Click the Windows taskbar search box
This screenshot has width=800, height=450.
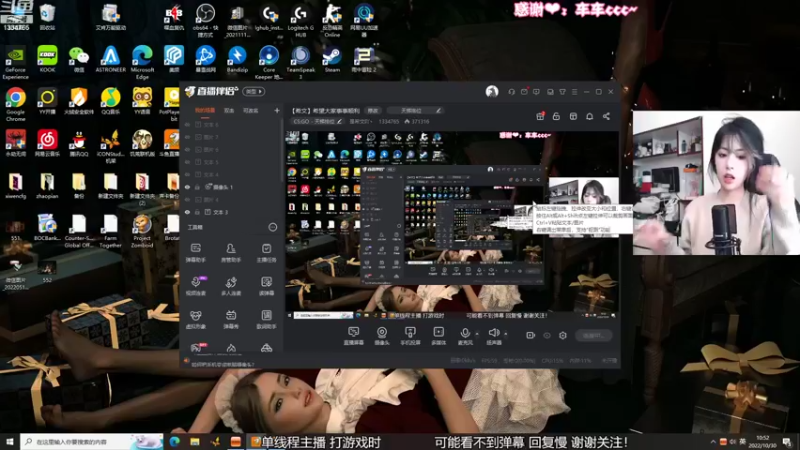click(92, 441)
